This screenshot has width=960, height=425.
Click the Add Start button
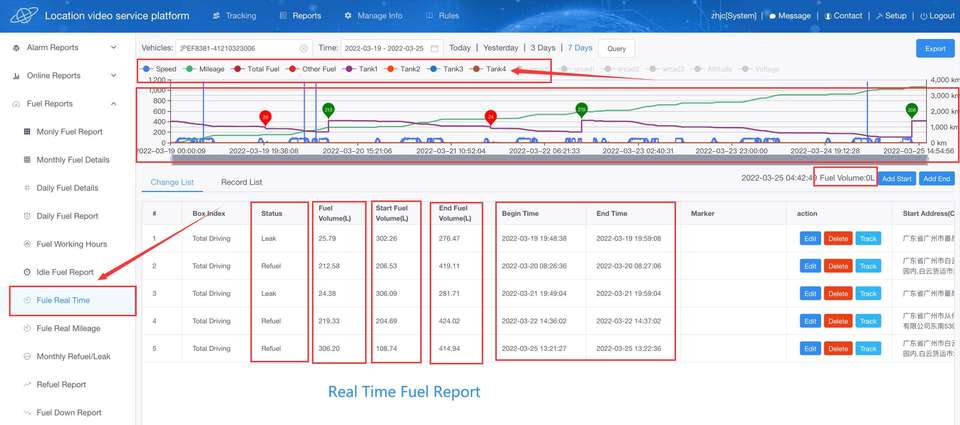[897, 178]
